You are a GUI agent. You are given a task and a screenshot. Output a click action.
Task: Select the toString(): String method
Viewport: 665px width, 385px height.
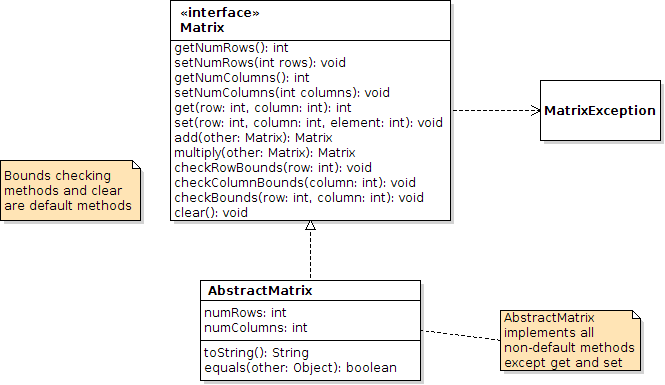click(256, 353)
